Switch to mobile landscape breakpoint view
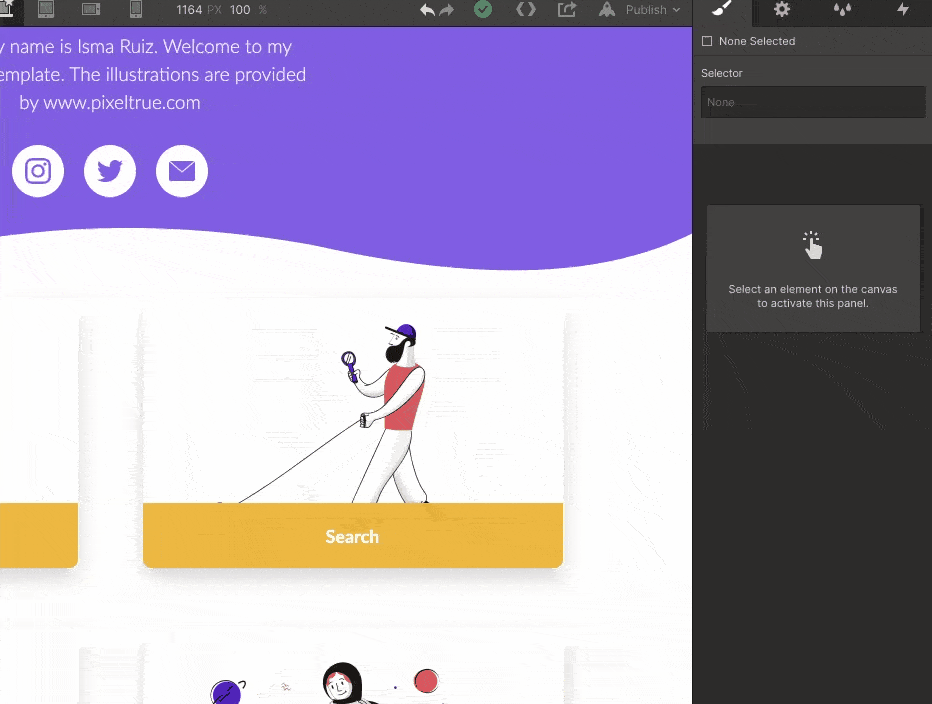This screenshot has width=932, height=704. tap(90, 10)
